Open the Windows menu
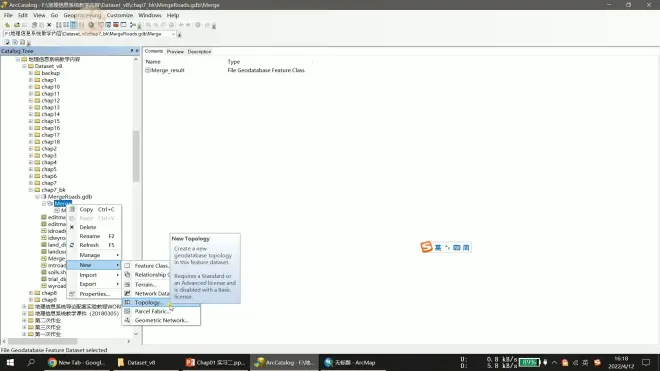This screenshot has height=371, width=660. [150, 15]
